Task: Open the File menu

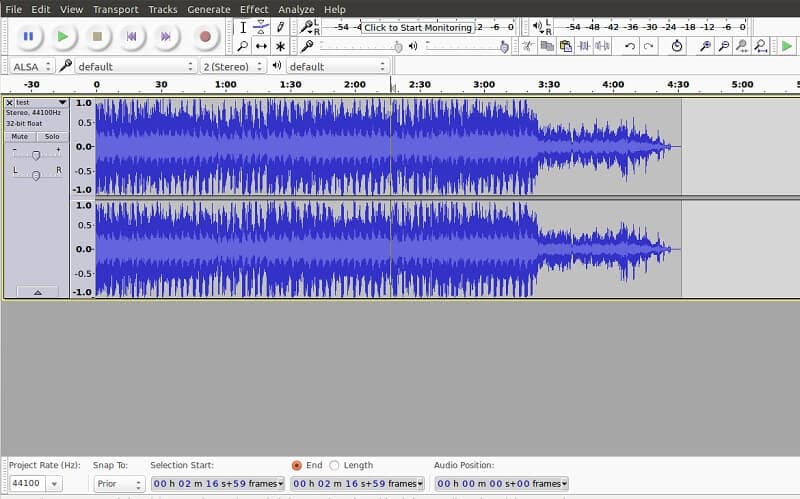Action: coord(14,9)
